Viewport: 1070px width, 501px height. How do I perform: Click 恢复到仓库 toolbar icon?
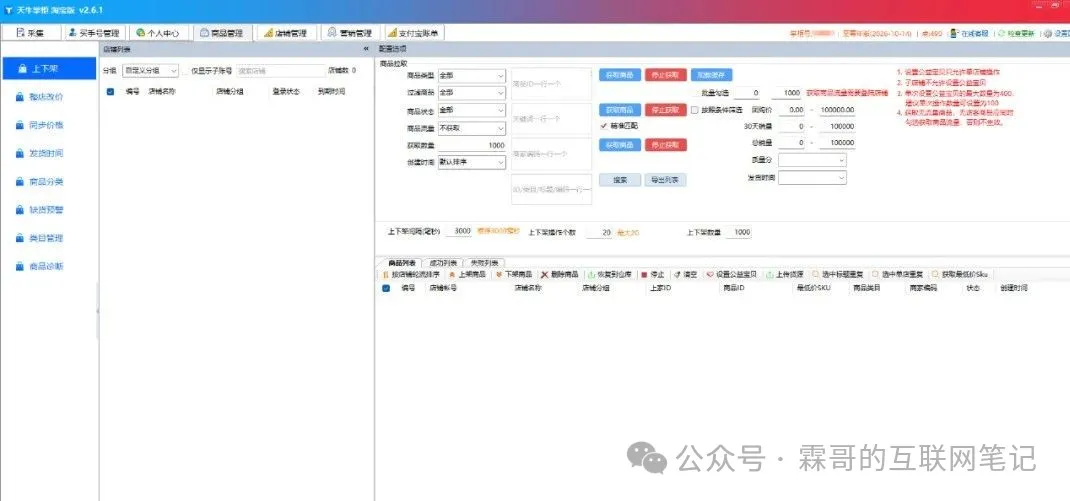coord(591,274)
